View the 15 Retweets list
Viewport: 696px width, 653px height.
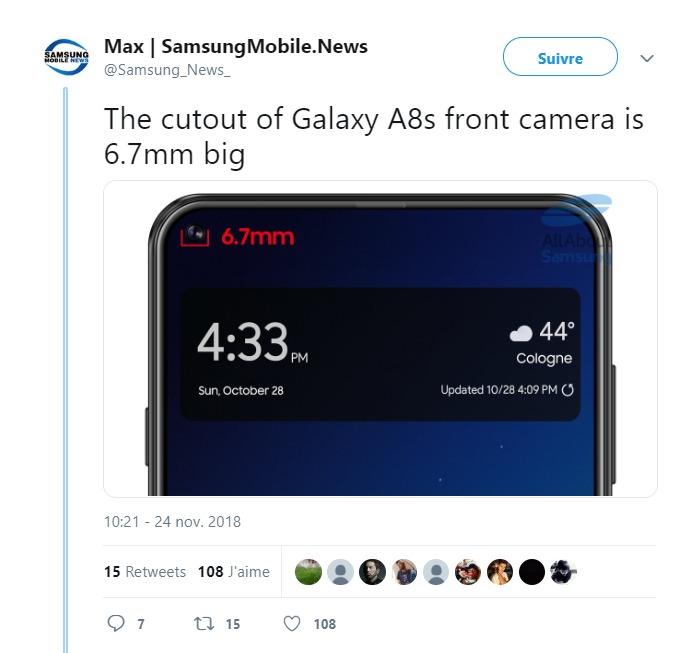point(145,572)
